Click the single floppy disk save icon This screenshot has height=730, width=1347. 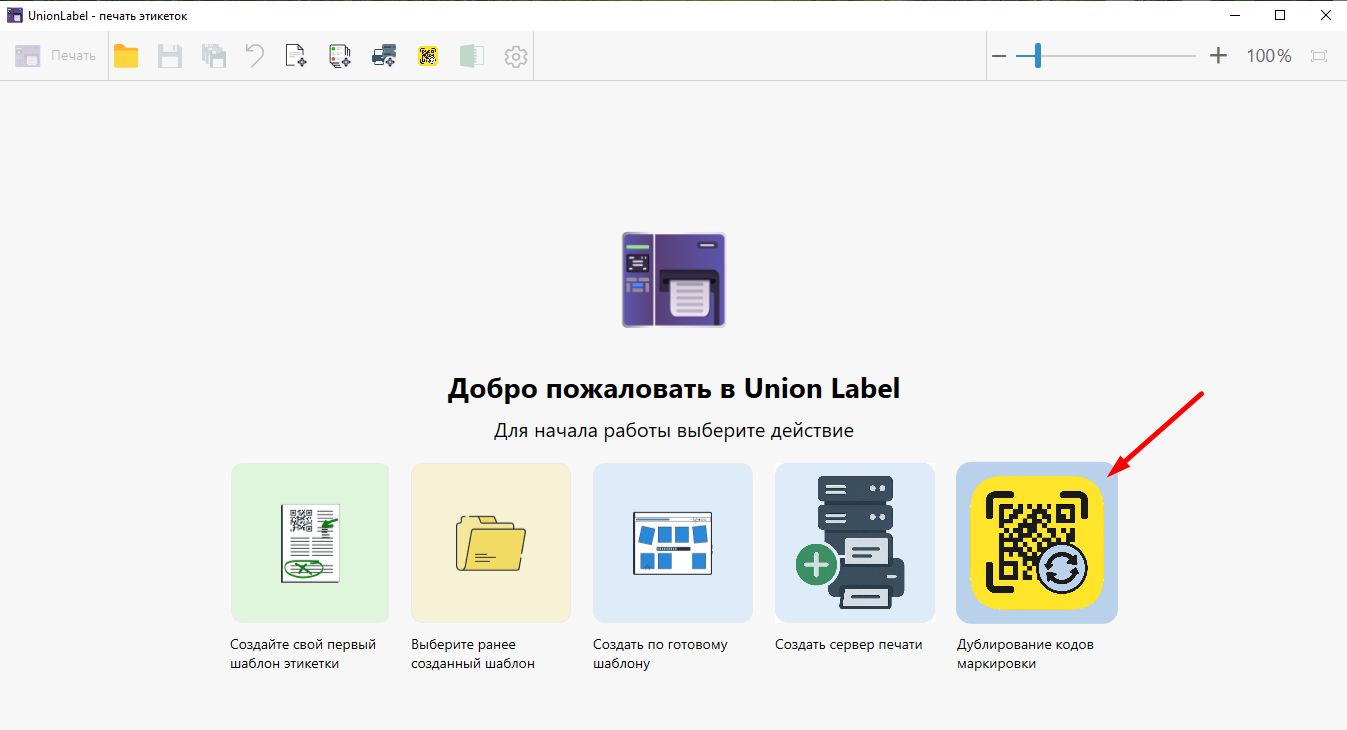click(170, 56)
